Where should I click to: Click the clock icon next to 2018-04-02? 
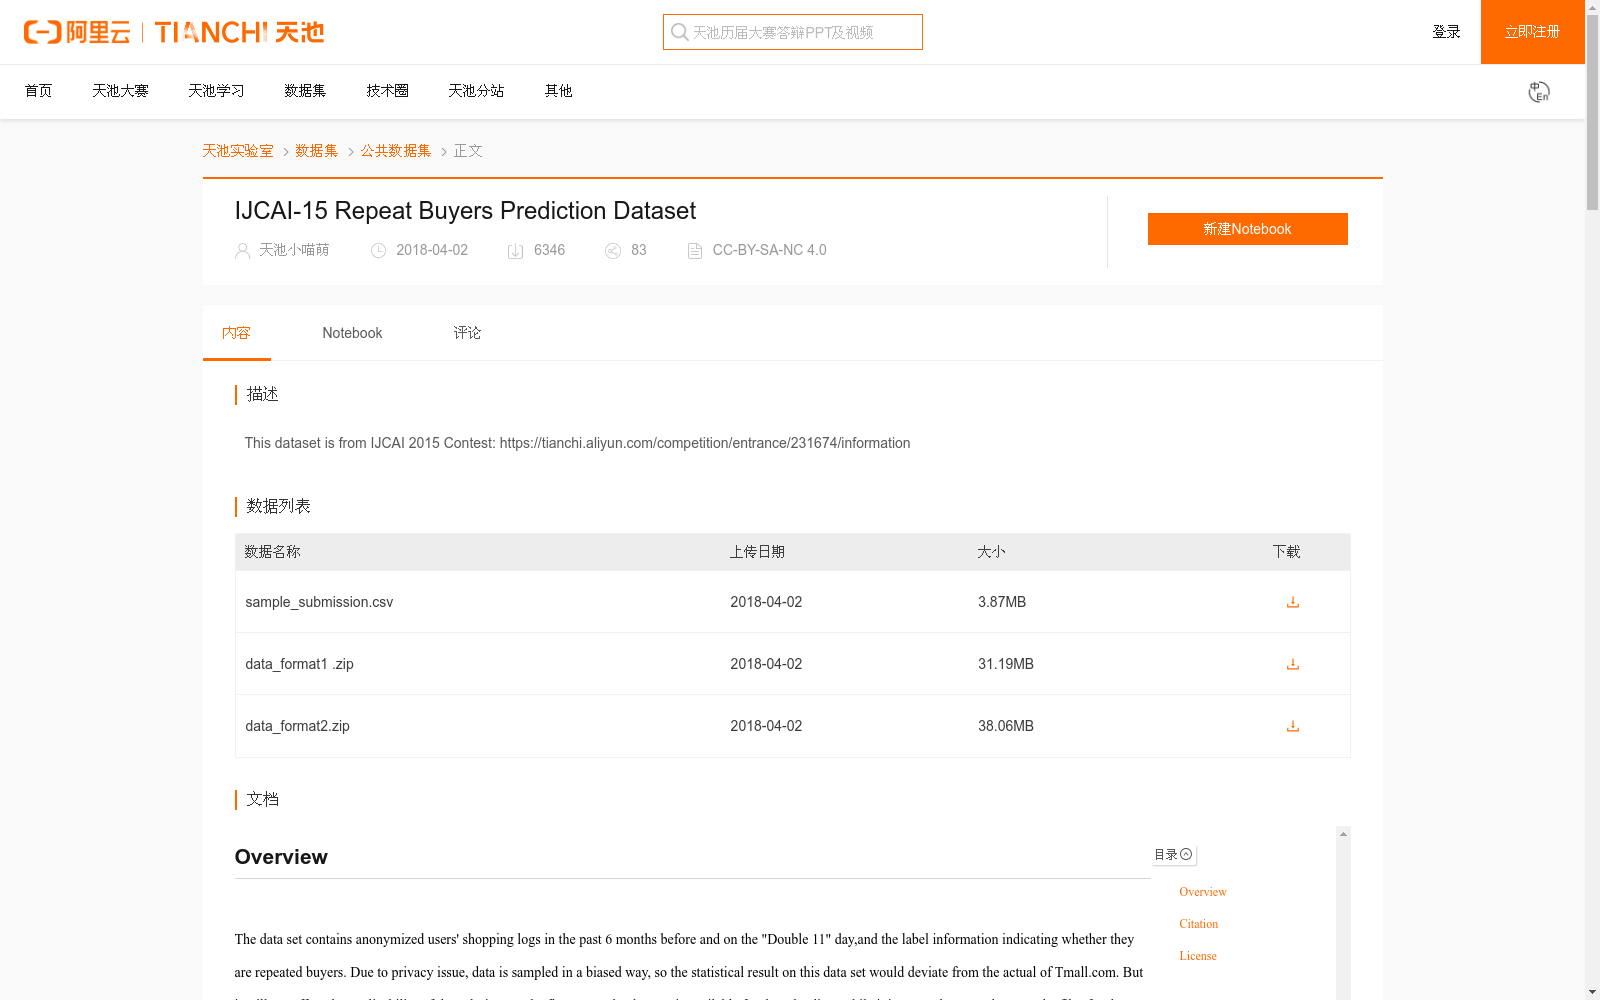(378, 251)
